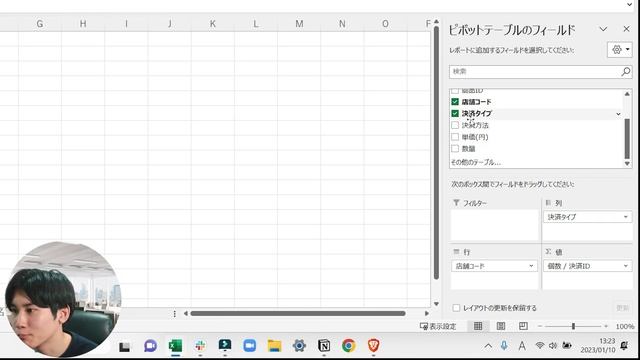The height and width of the screenshot is (360, 640).
Task: Open その他のテーブル link
Action: click(476, 162)
